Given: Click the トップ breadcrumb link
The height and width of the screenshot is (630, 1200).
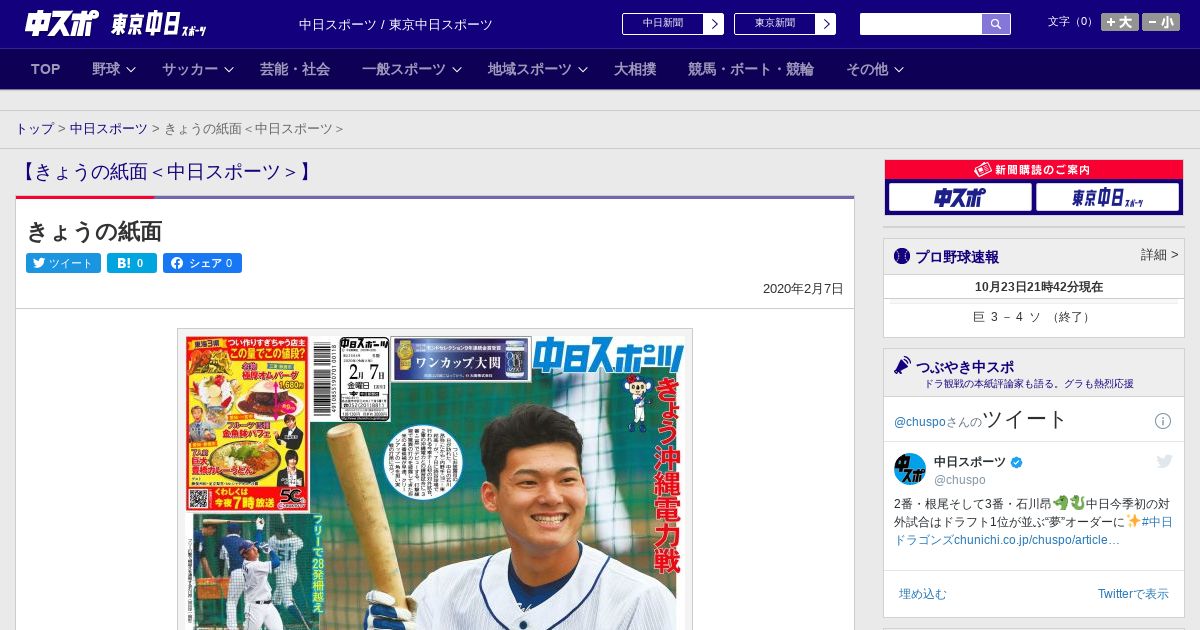Looking at the screenshot, I should click(35, 129).
